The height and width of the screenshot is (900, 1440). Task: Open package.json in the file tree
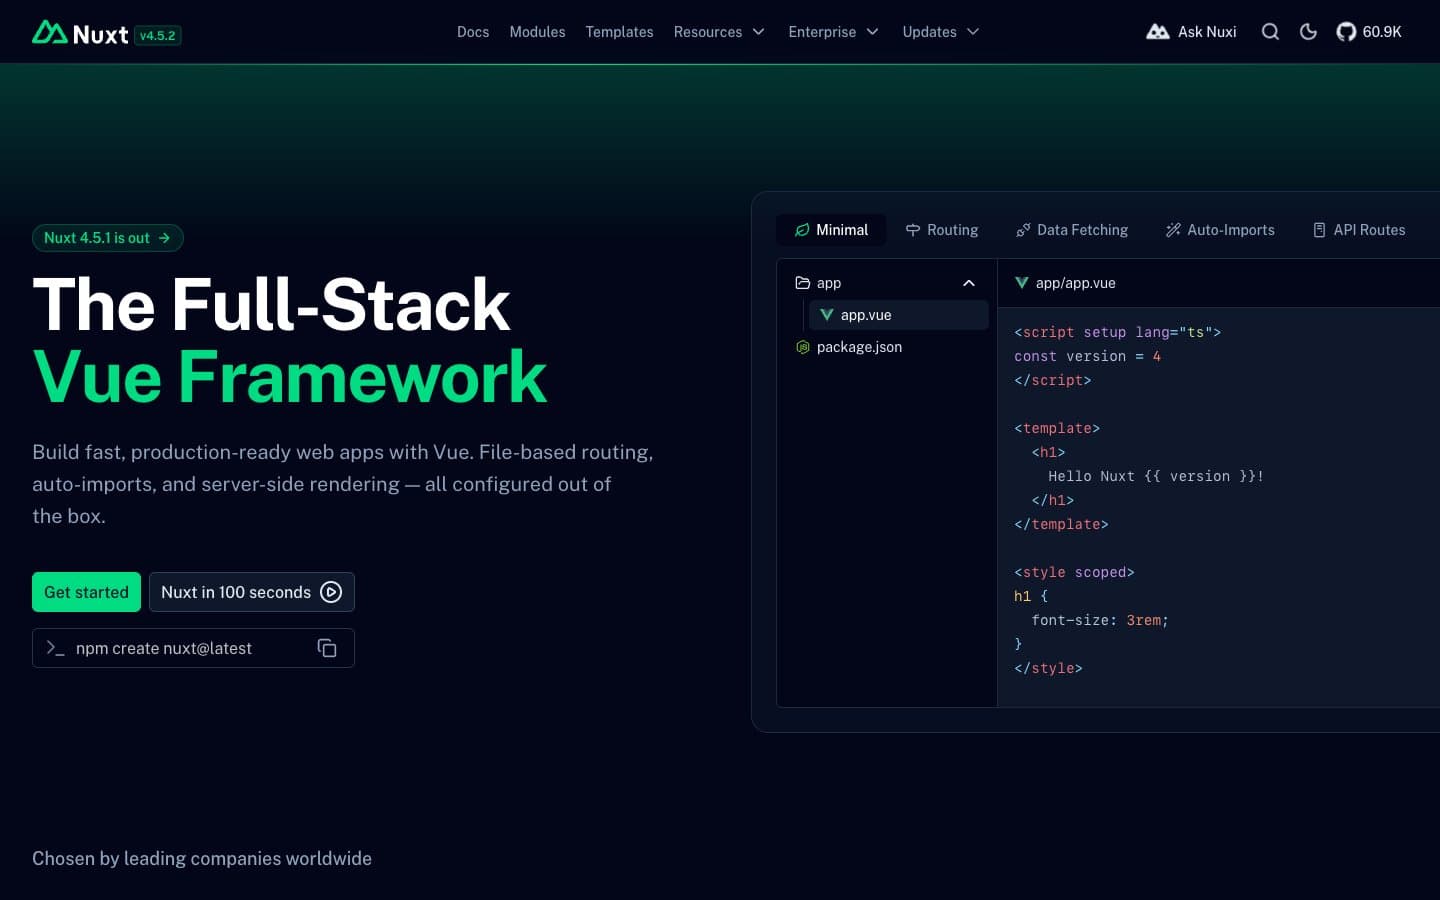click(886, 347)
